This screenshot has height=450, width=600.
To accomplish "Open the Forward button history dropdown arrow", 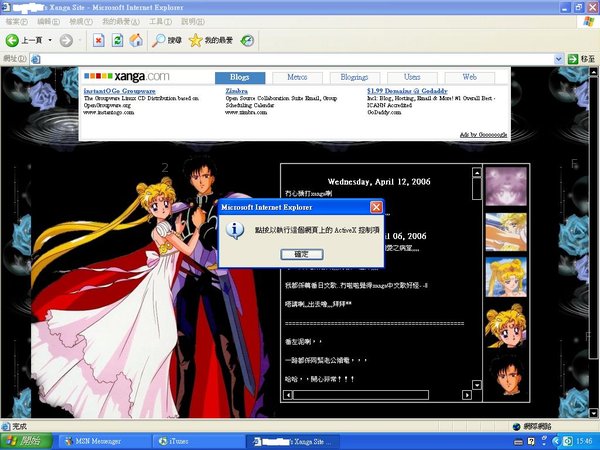I will pos(80,40).
